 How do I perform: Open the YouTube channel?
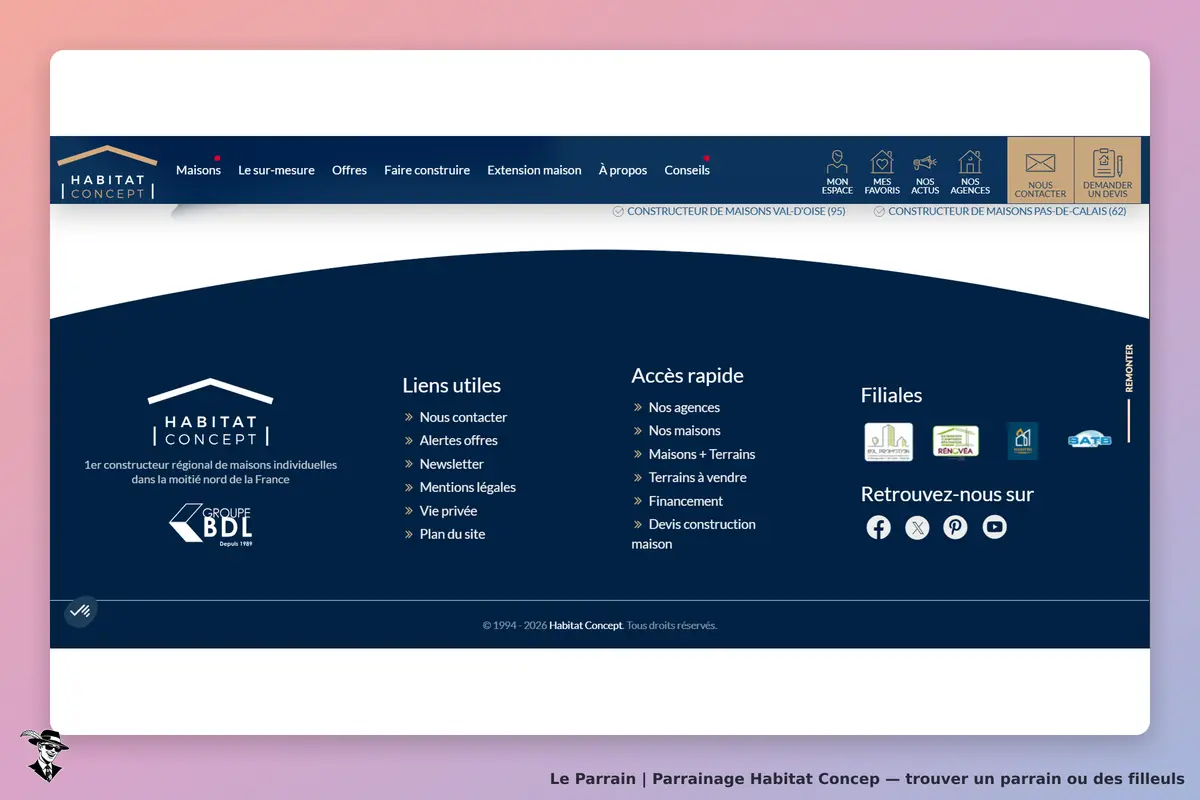click(x=994, y=527)
